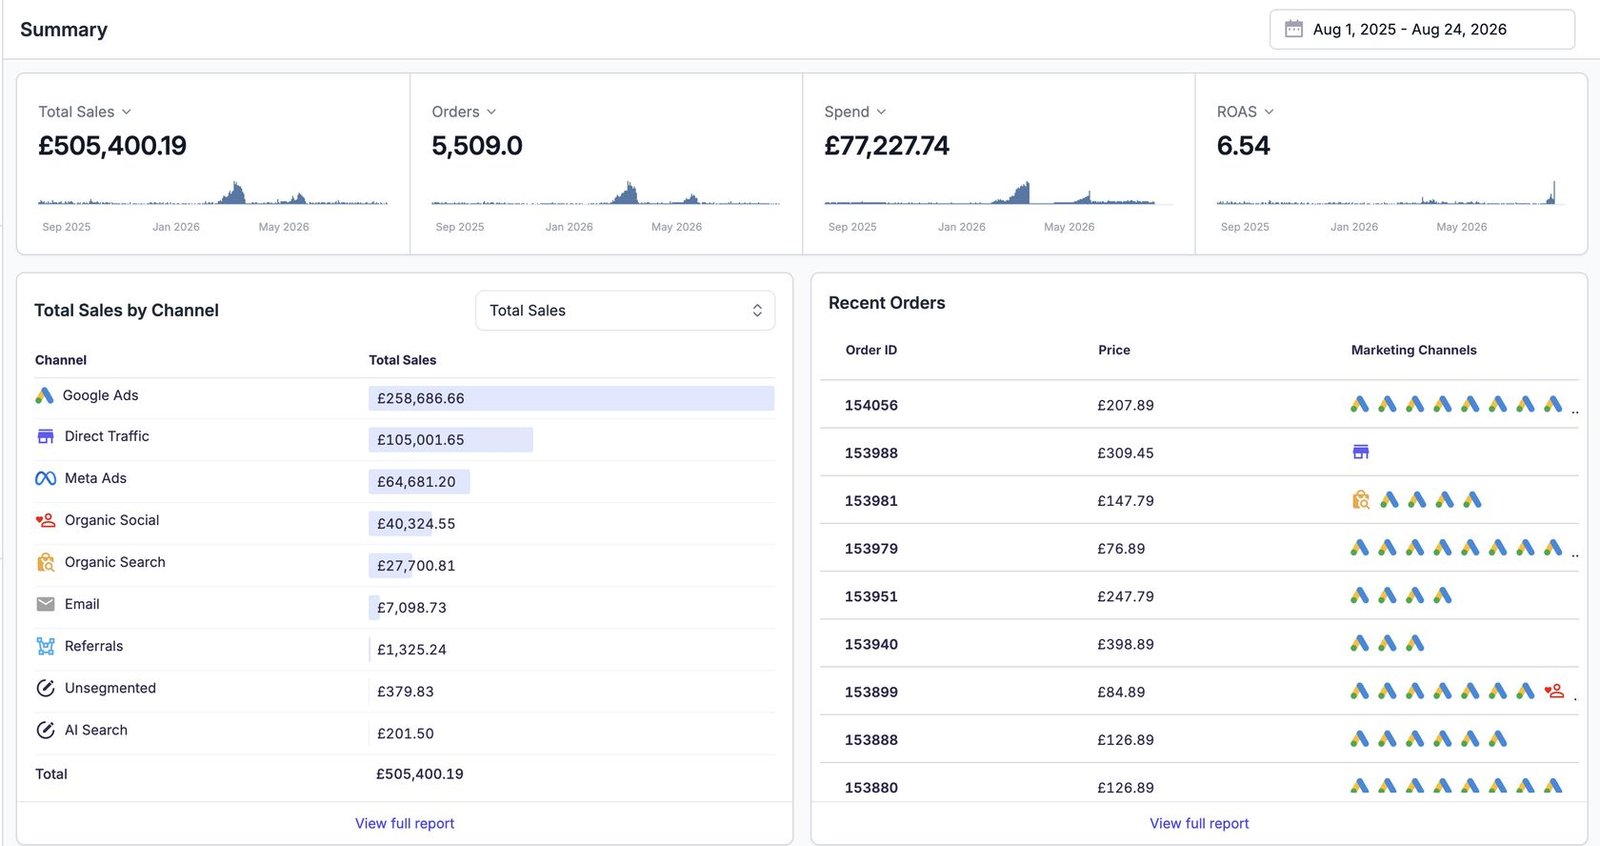Click the Google Ads £258,686.66 sales bar
The height and width of the screenshot is (846, 1600).
point(571,398)
